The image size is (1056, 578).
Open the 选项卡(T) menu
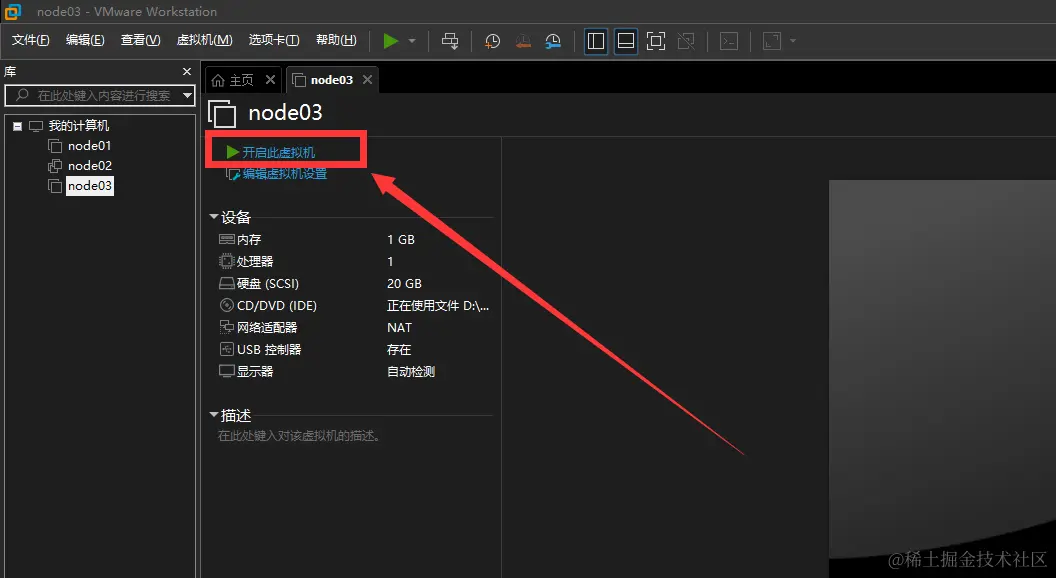coord(273,40)
